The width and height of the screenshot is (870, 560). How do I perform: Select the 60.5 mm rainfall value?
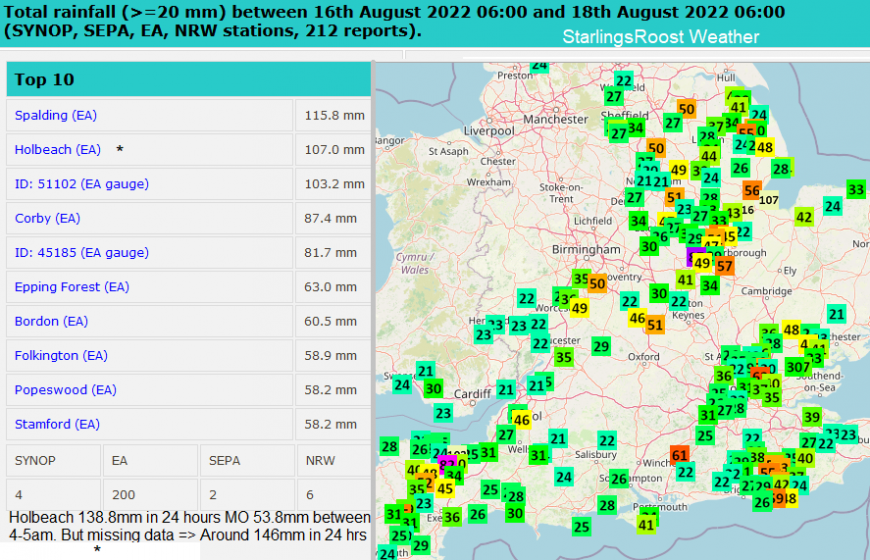pos(330,322)
